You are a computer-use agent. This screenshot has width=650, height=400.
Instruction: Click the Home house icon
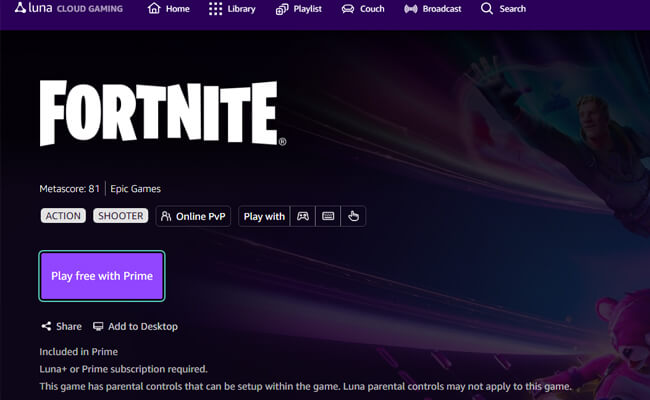pyautogui.click(x=154, y=8)
